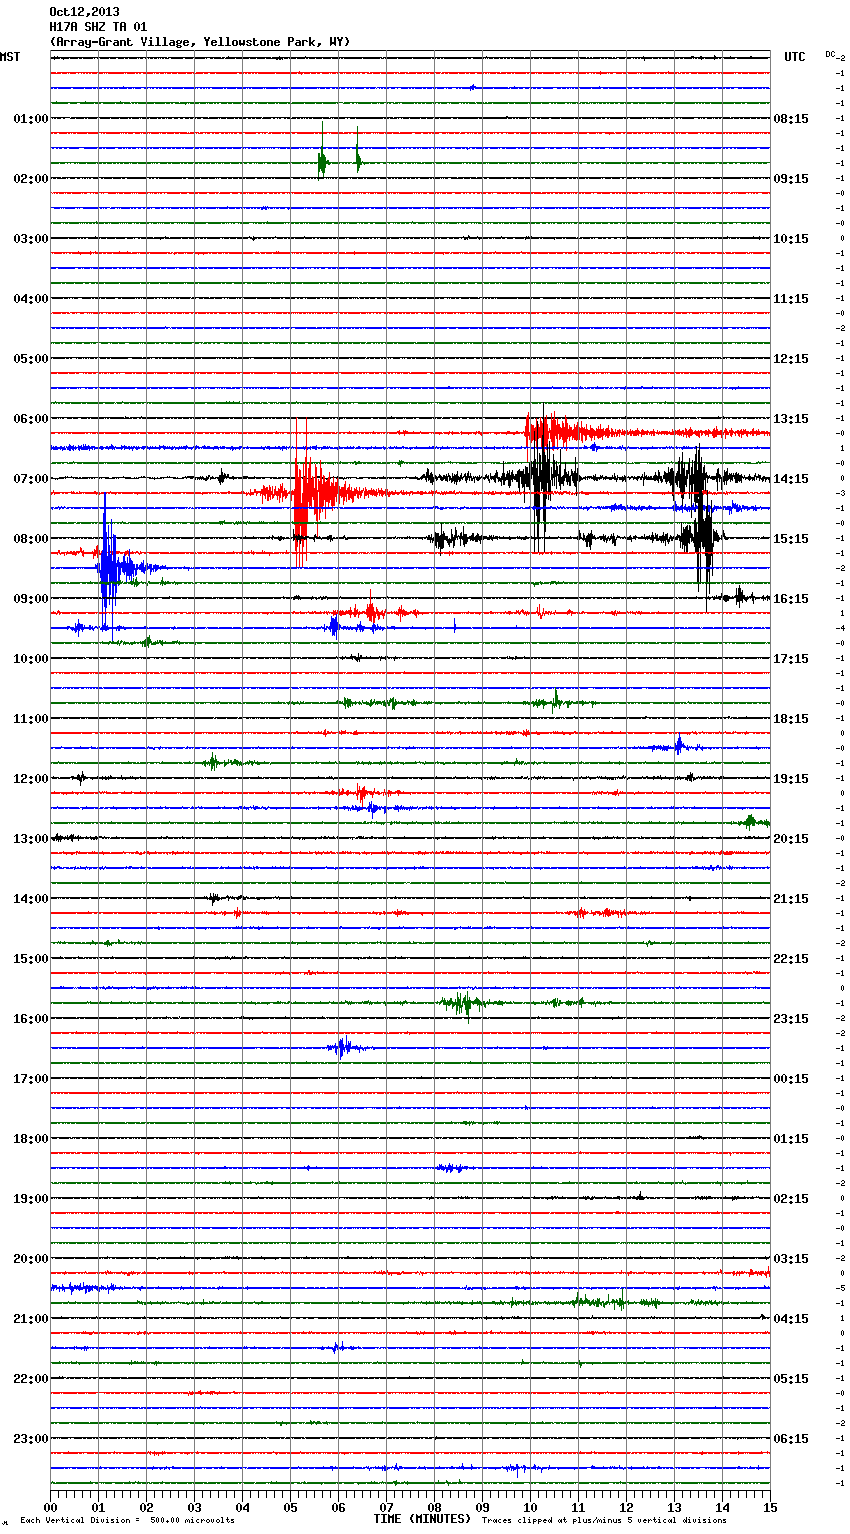Pick the 20:00 MST row label
This screenshot has height=1534, width=850.
[x=30, y=1259]
